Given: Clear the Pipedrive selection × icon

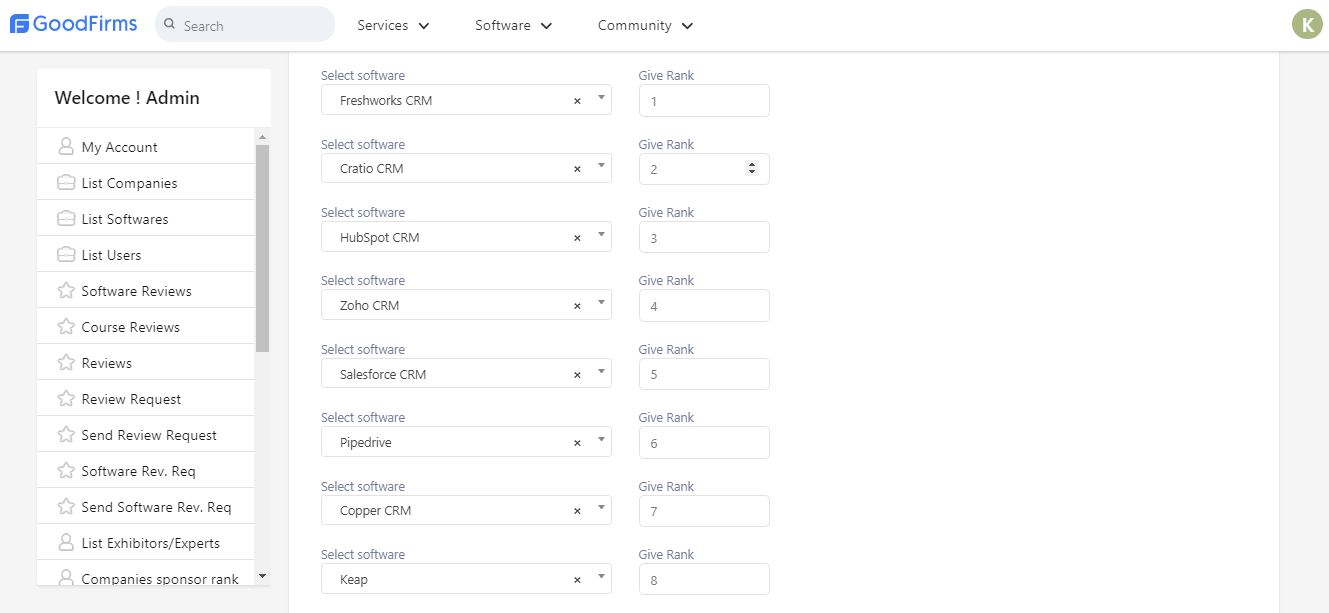Looking at the screenshot, I should (577, 443).
